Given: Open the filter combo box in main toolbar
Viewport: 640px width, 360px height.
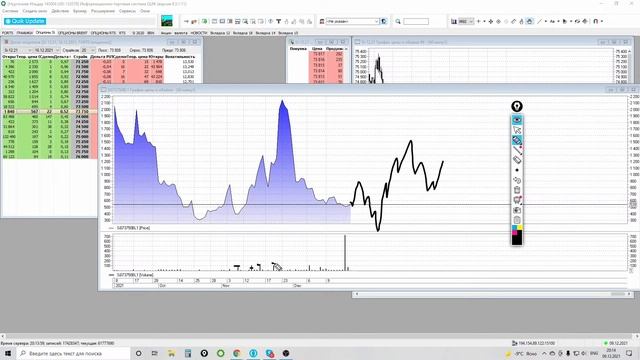Looking at the screenshot, I should (352, 21).
